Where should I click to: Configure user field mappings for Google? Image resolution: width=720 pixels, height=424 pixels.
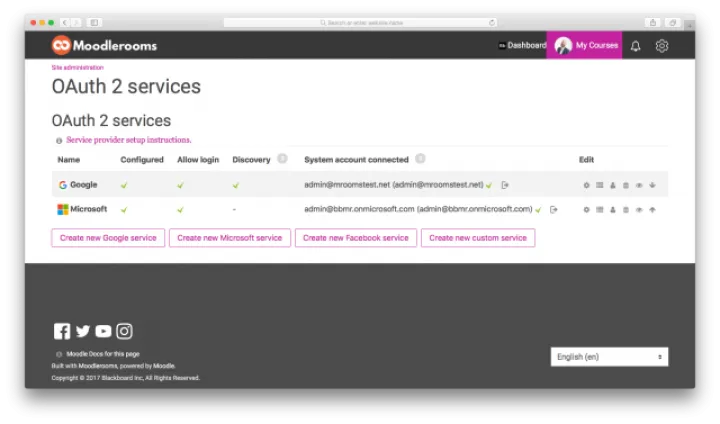(613, 185)
